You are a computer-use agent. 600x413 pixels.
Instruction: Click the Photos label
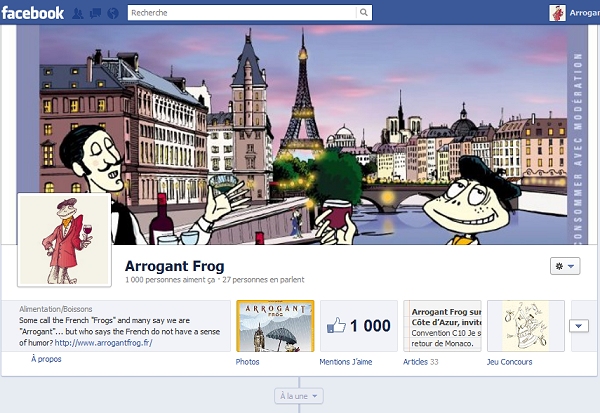247,362
